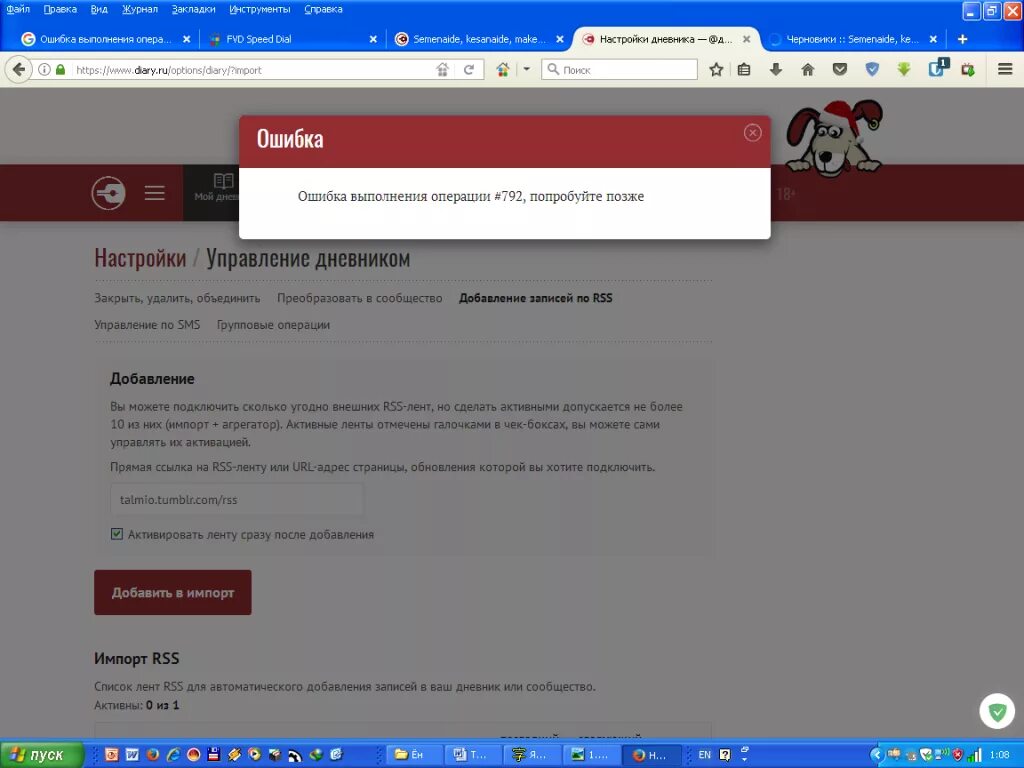The image size is (1024, 768).
Task: Click the blue shield extension icon
Action: click(x=872, y=69)
